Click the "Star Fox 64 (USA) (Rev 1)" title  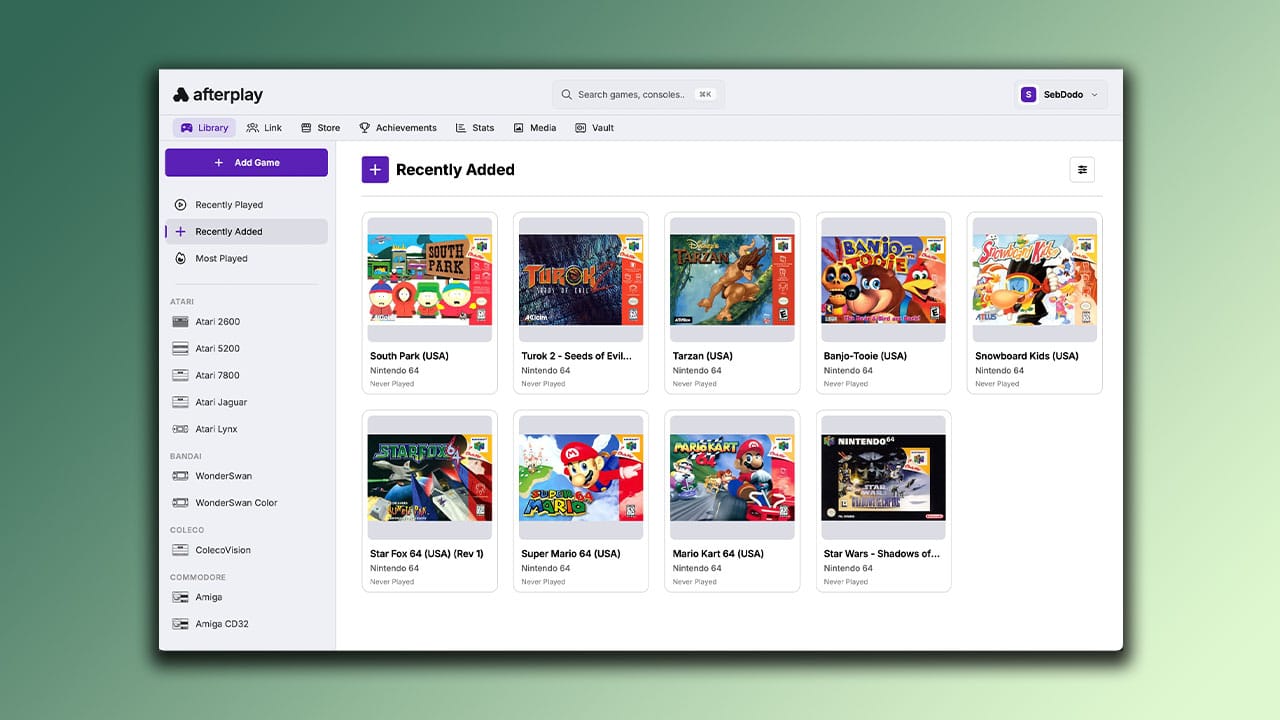[x=427, y=554]
